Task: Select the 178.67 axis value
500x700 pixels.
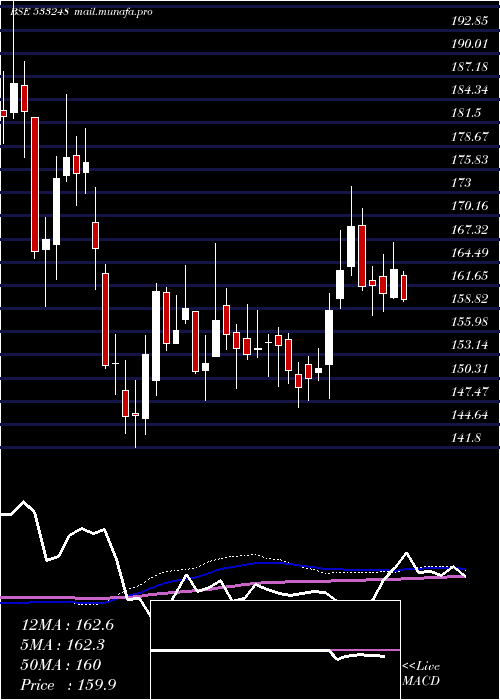Action: [469, 136]
